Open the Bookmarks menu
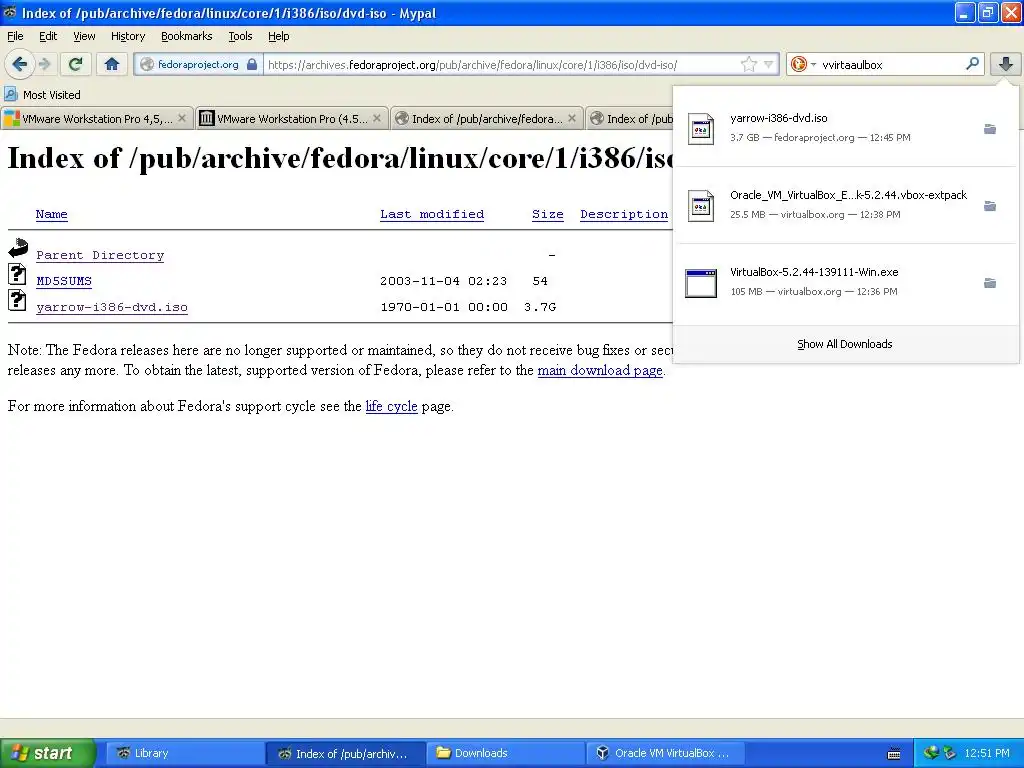 pos(187,36)
